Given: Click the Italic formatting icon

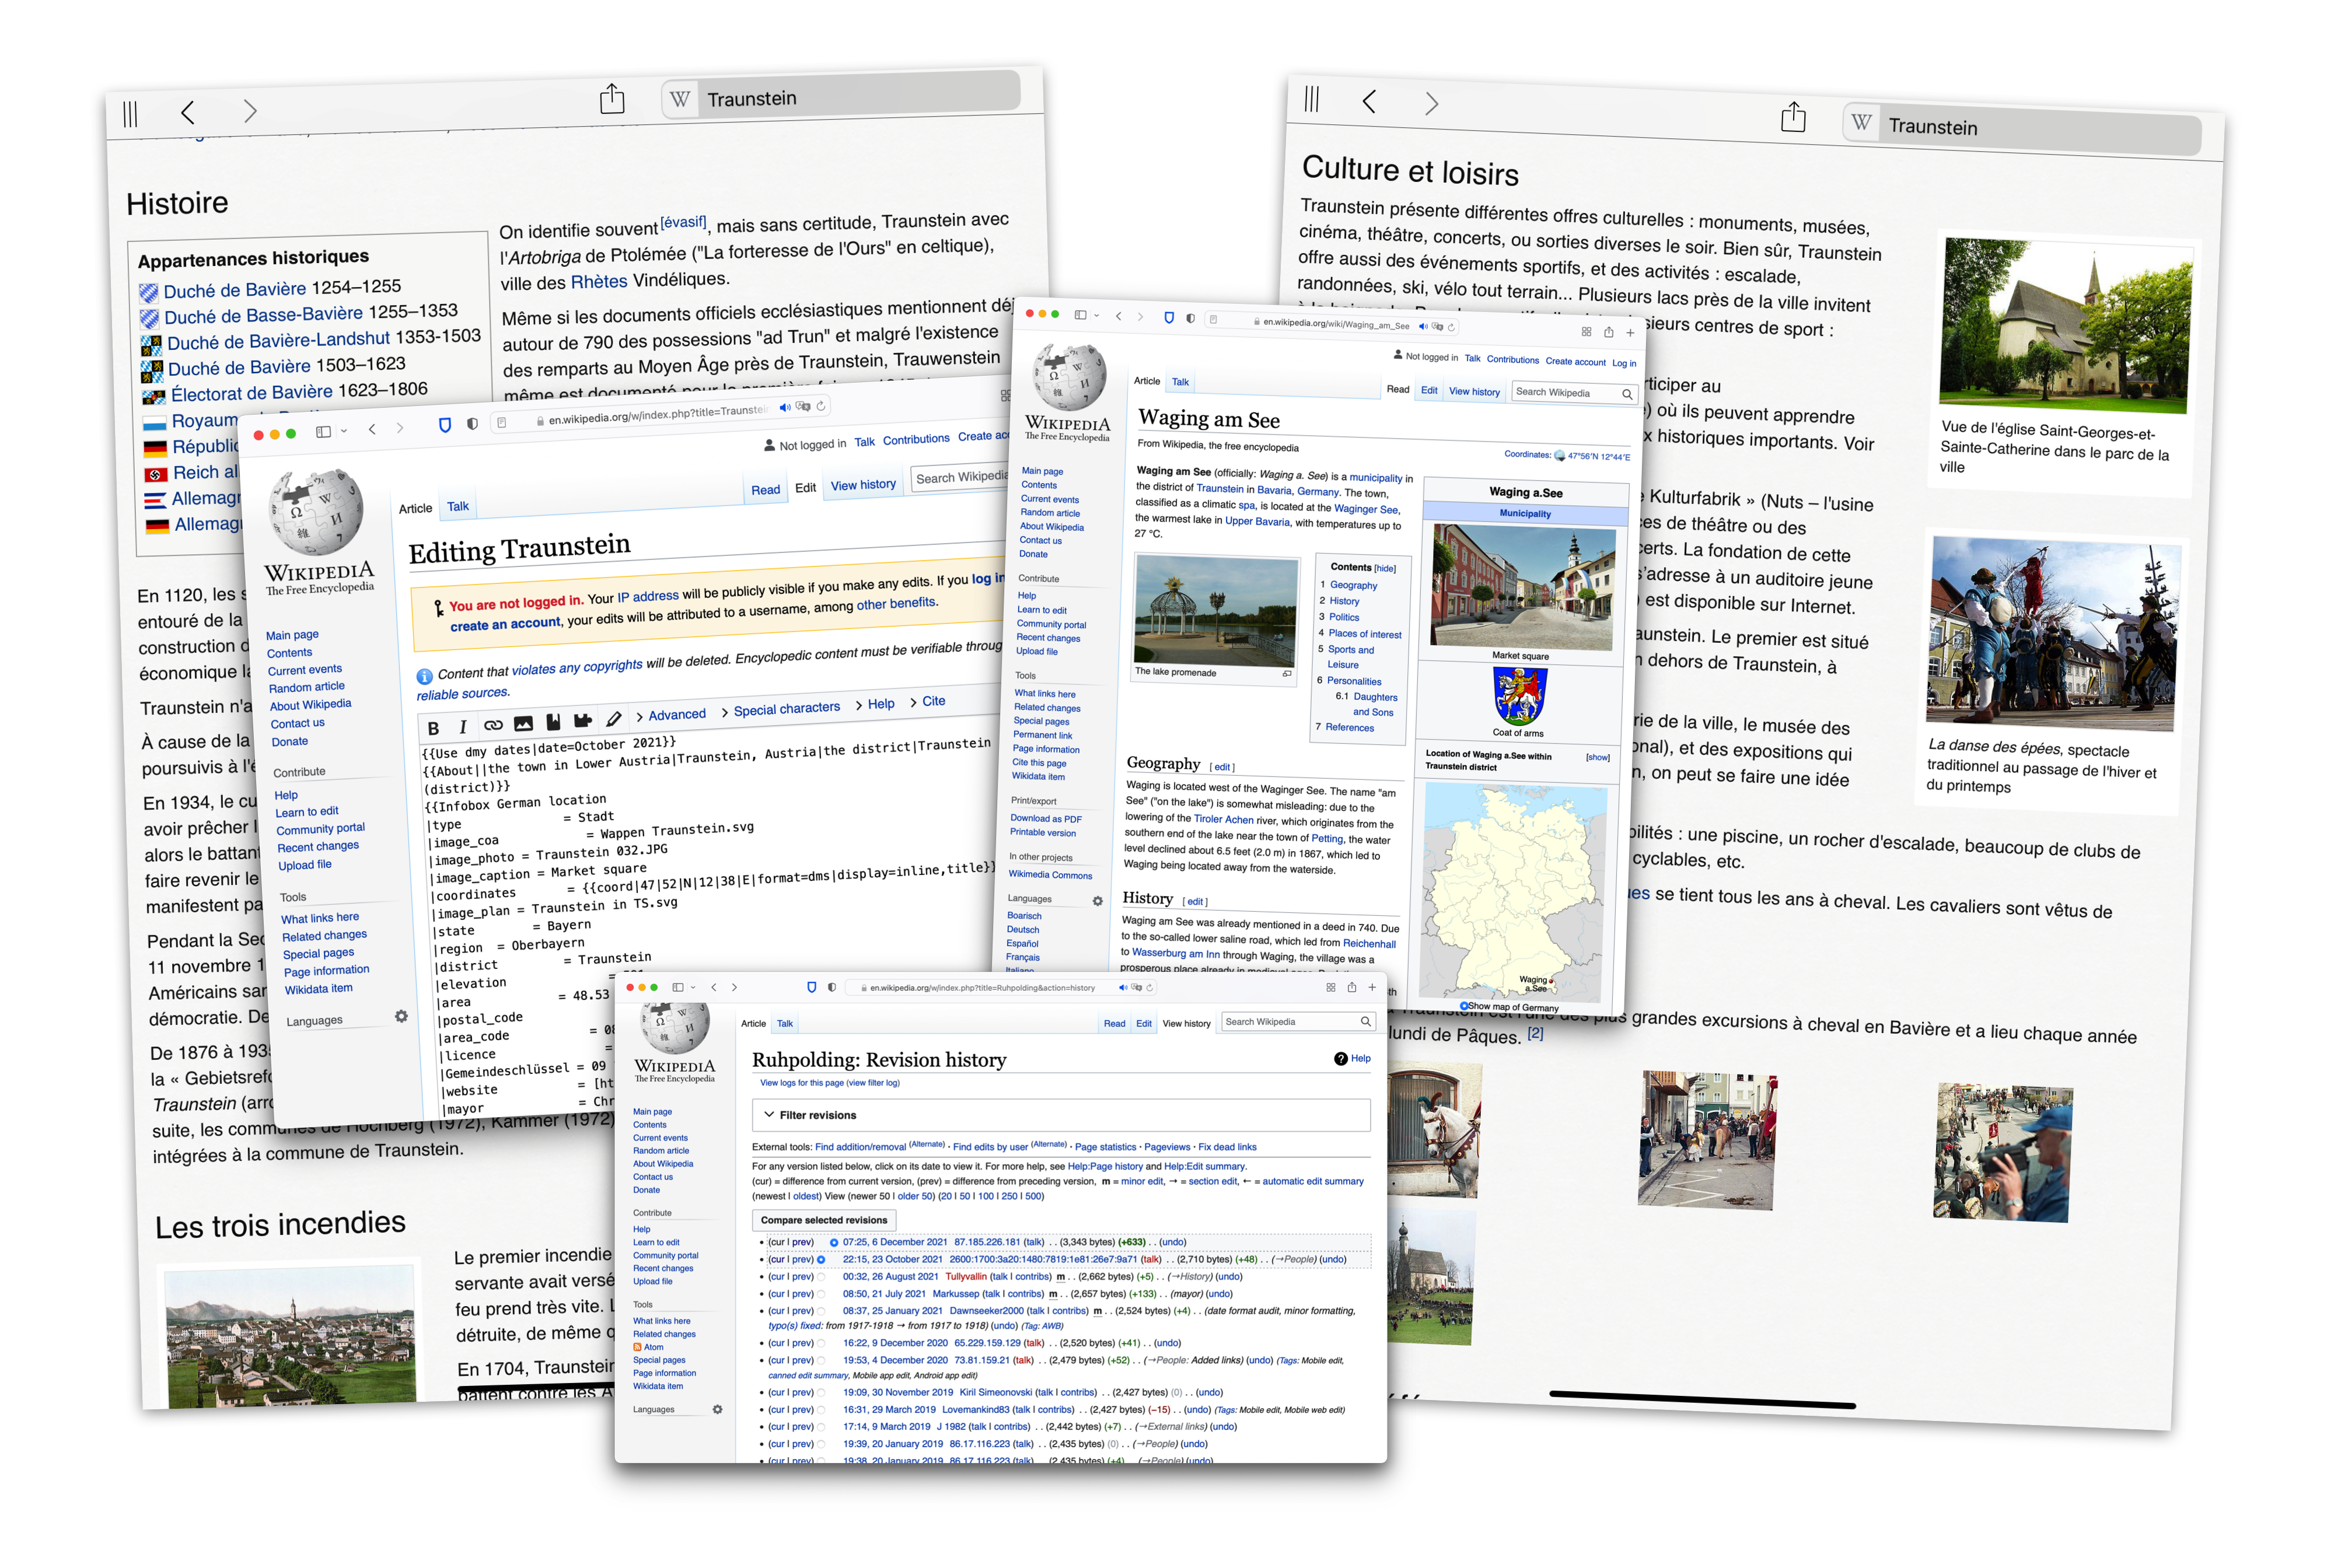Looking at the screenshot, I should click(462, 727).
